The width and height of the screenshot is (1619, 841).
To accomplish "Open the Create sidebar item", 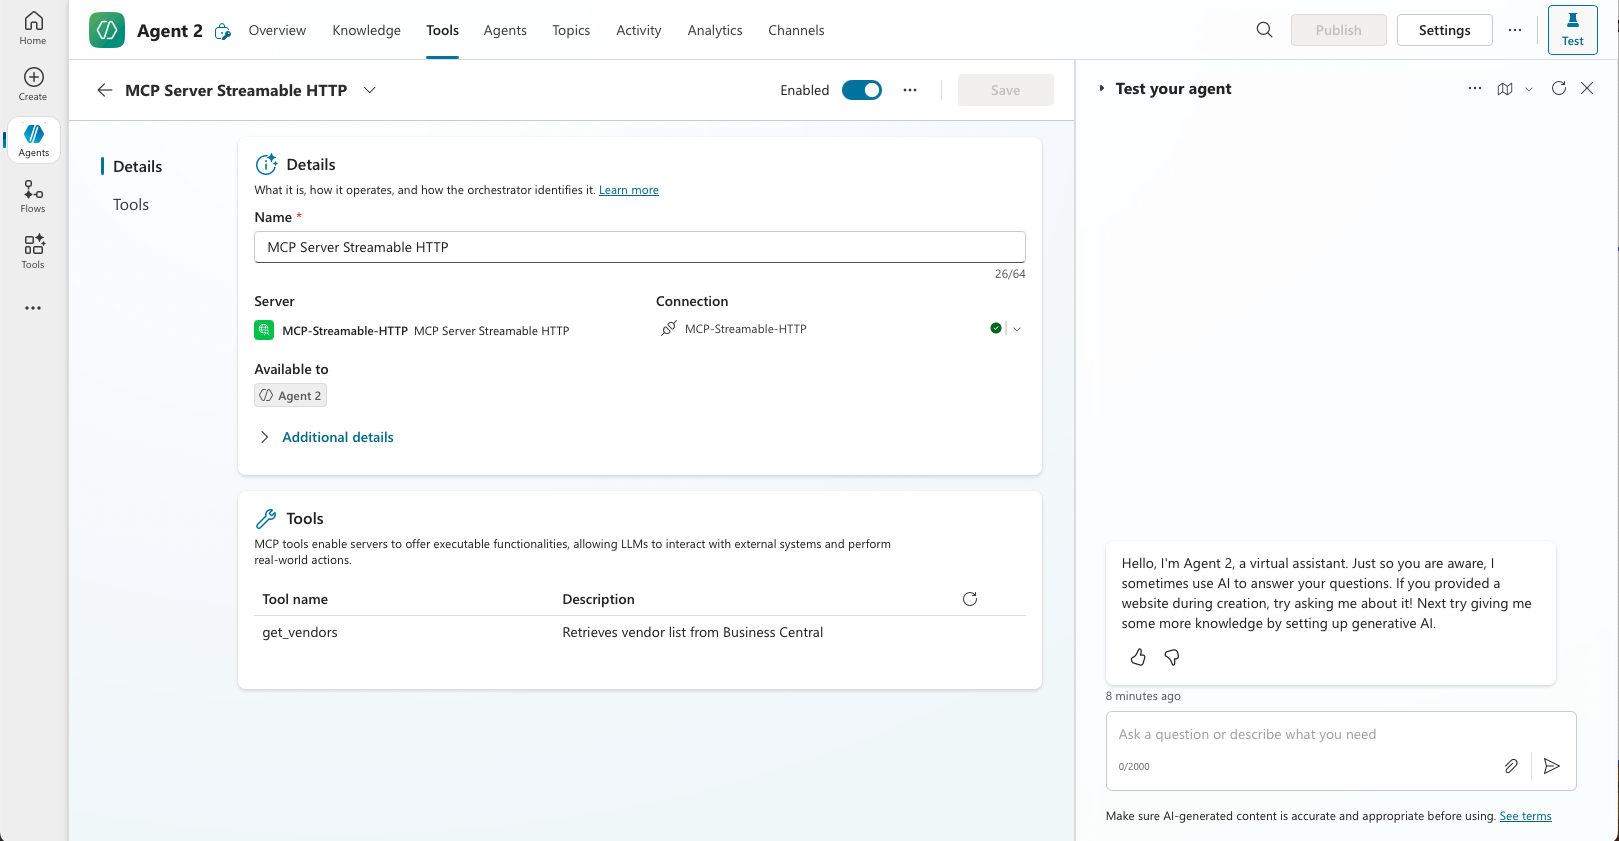I will coord(33,84).
